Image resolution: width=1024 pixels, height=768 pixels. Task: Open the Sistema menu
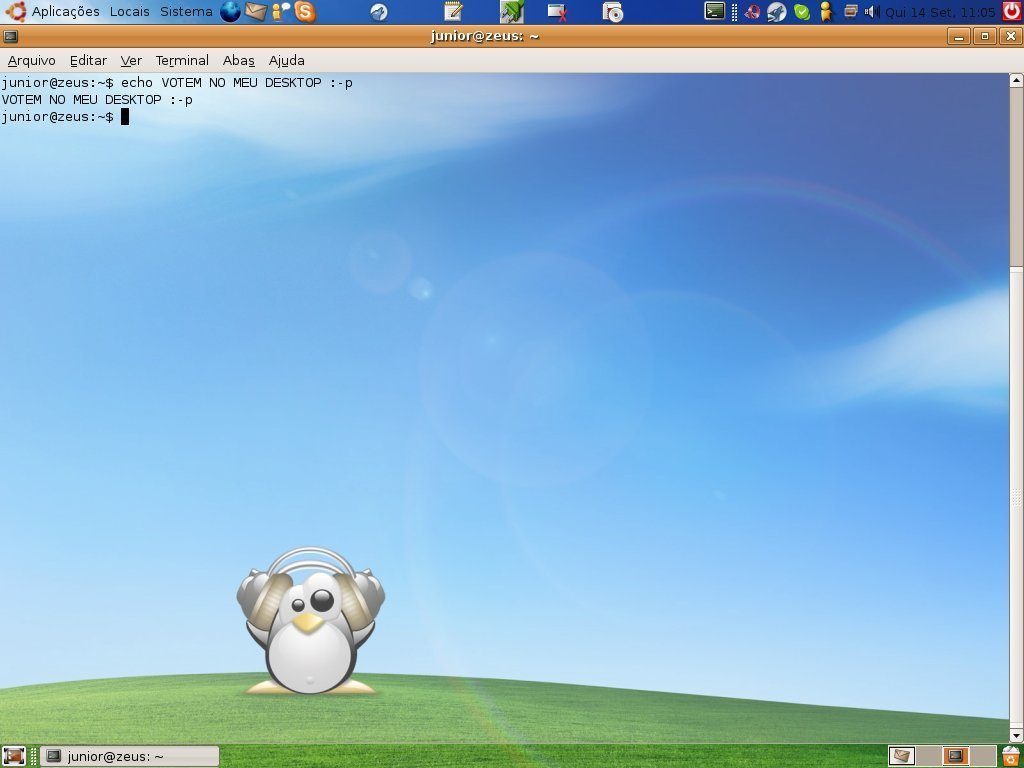point(186,12)
